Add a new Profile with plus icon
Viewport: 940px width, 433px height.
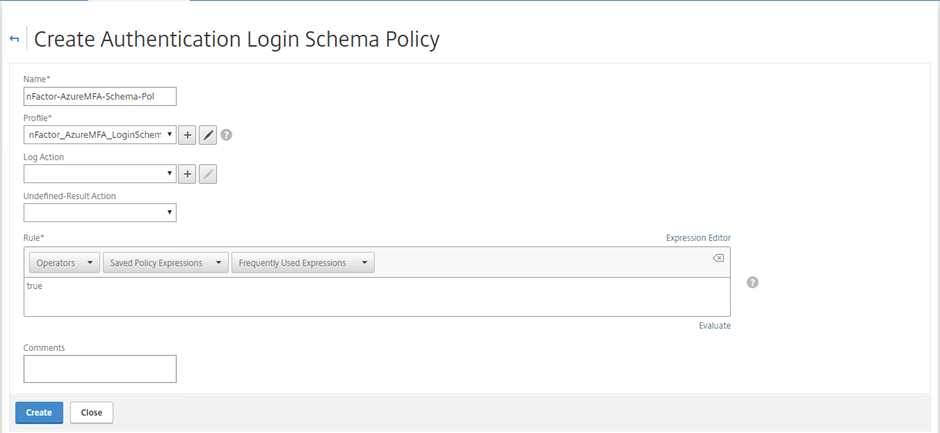[x=187, y=136]
